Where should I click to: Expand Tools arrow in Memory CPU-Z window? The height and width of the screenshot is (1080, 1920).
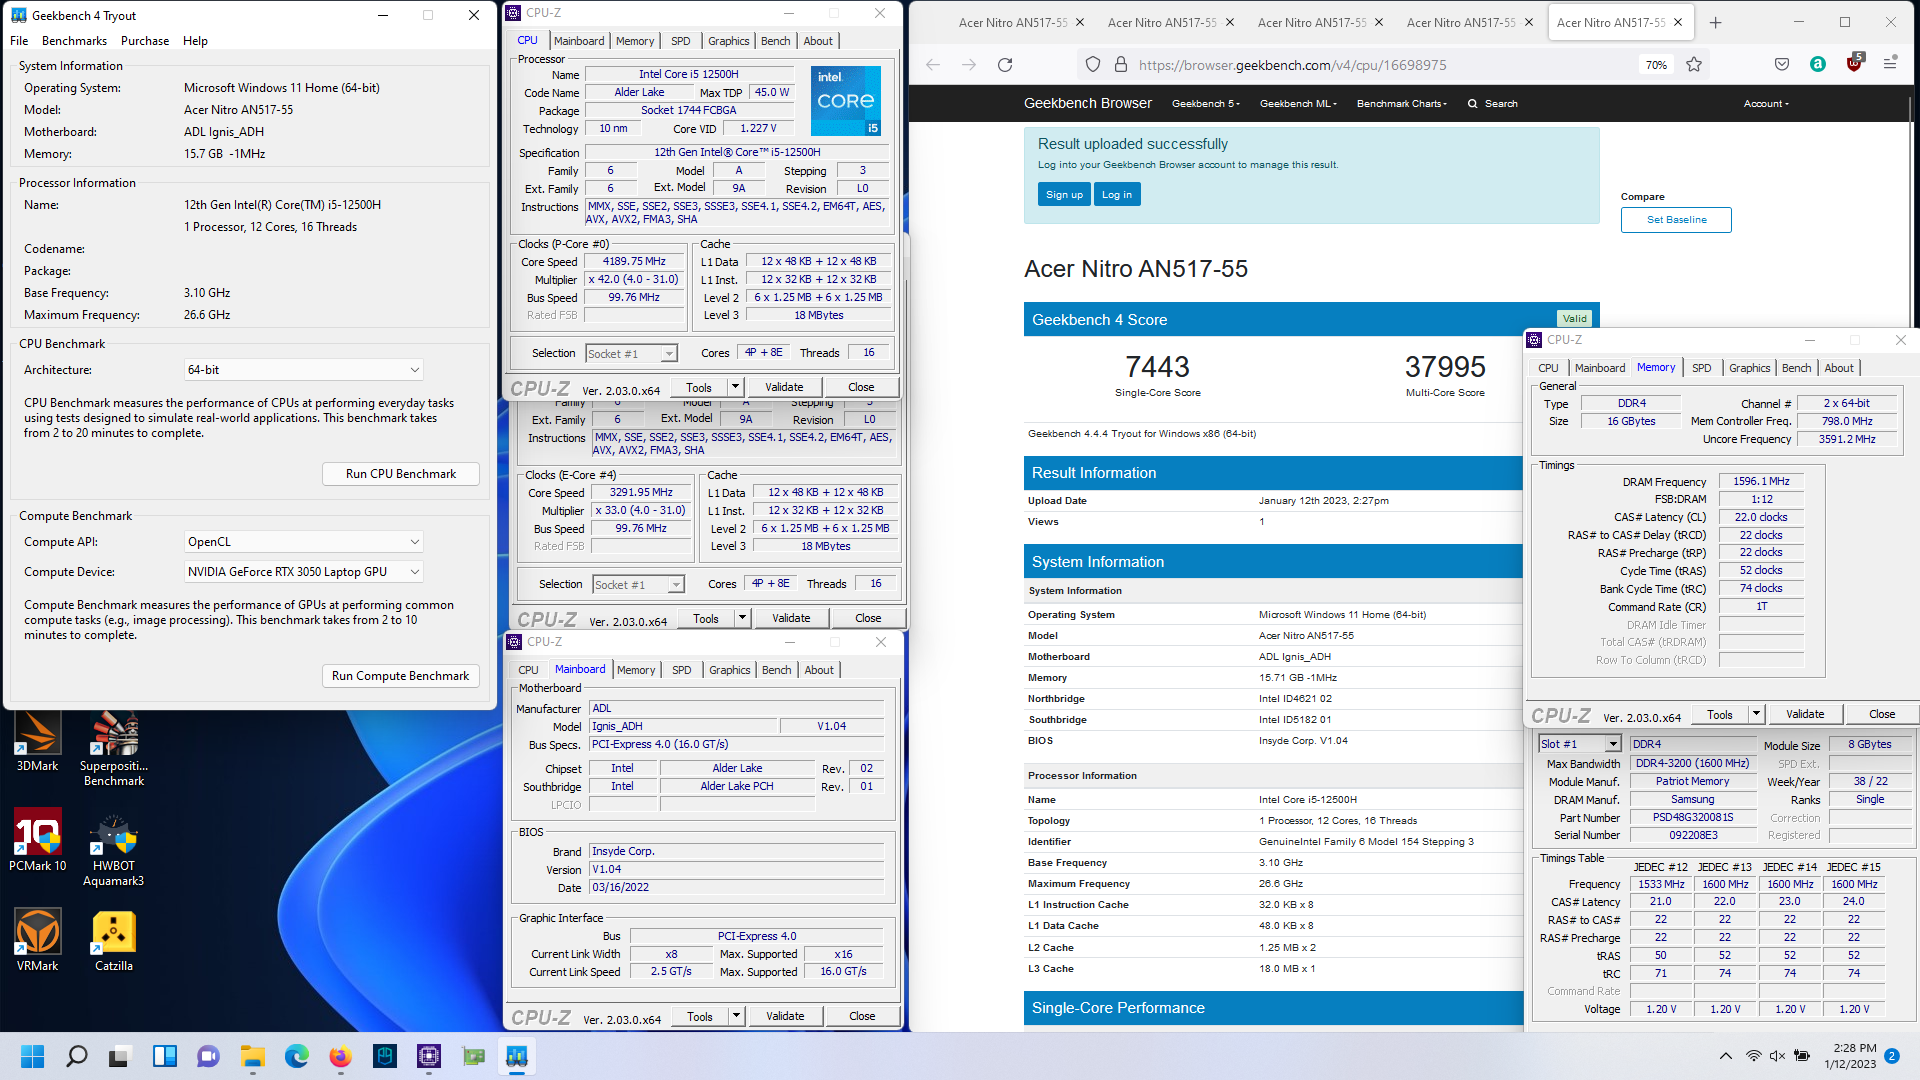(x=1756, y=714)
